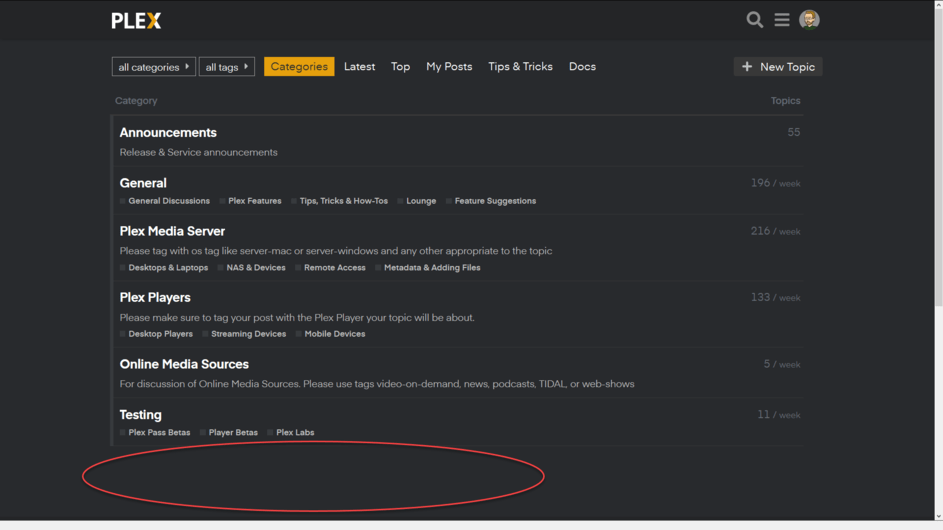The image size is (943, 530).
Task: Click the 5 / week count
Action: [x=782, y=364]
